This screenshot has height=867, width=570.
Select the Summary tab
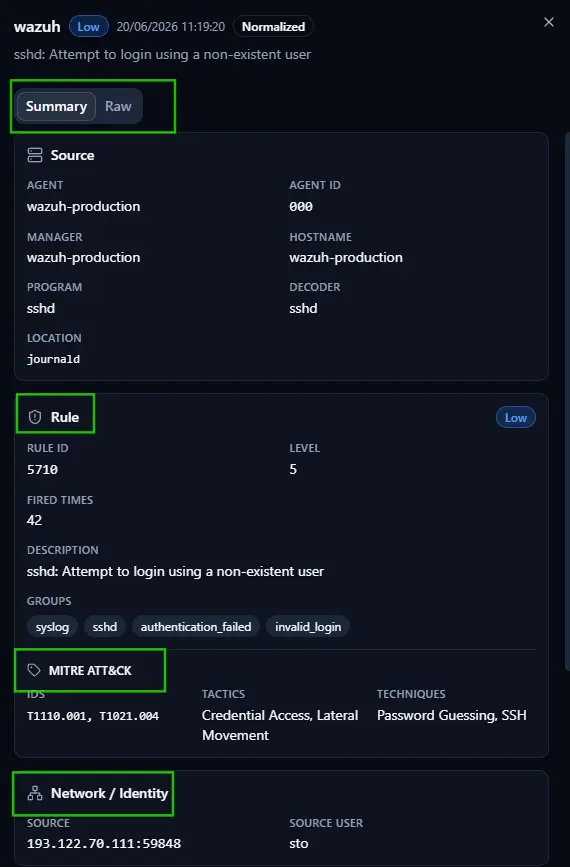[x=56, y=106]
